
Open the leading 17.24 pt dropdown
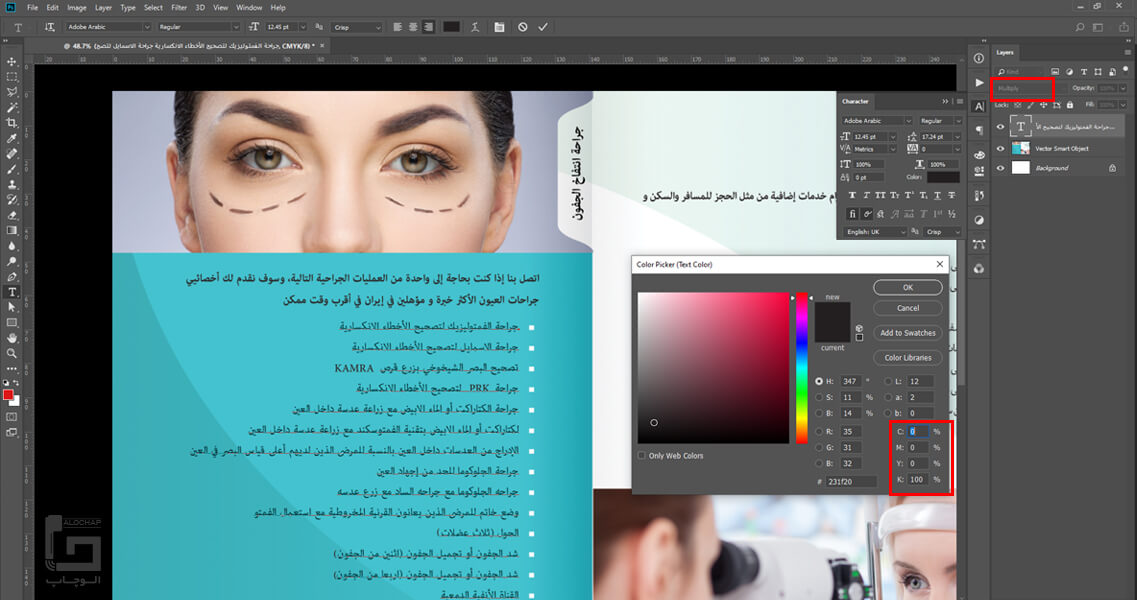point(958,136)
